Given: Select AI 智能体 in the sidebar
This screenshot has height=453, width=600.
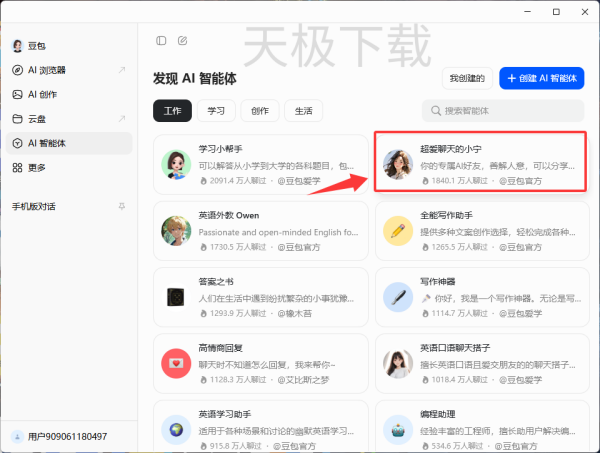Looking at the screenshot, I should [x=46, y=143].
